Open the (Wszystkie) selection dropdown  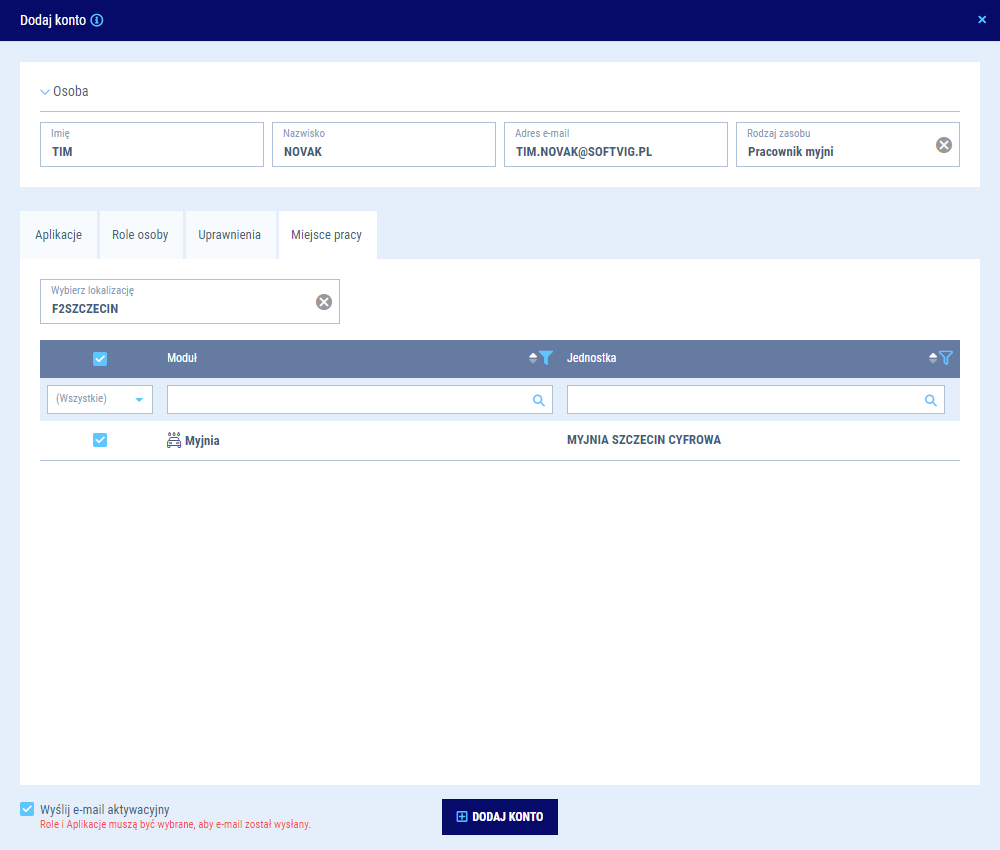click(x=100, y=399)
